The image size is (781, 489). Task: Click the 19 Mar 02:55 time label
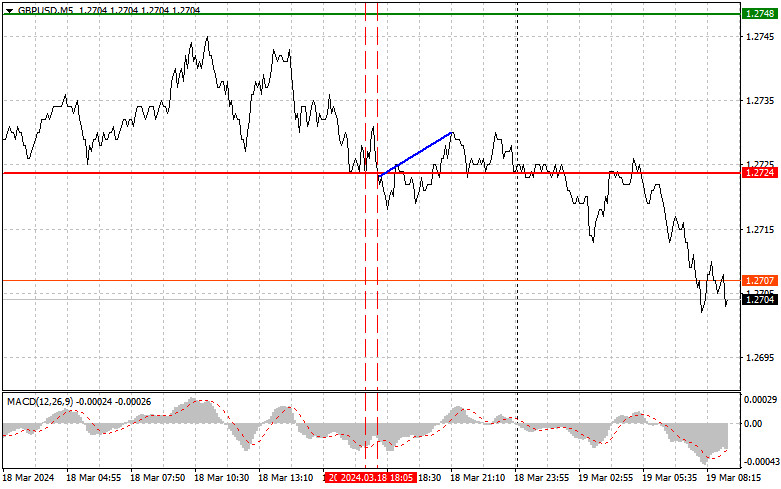tap(605, 478)
